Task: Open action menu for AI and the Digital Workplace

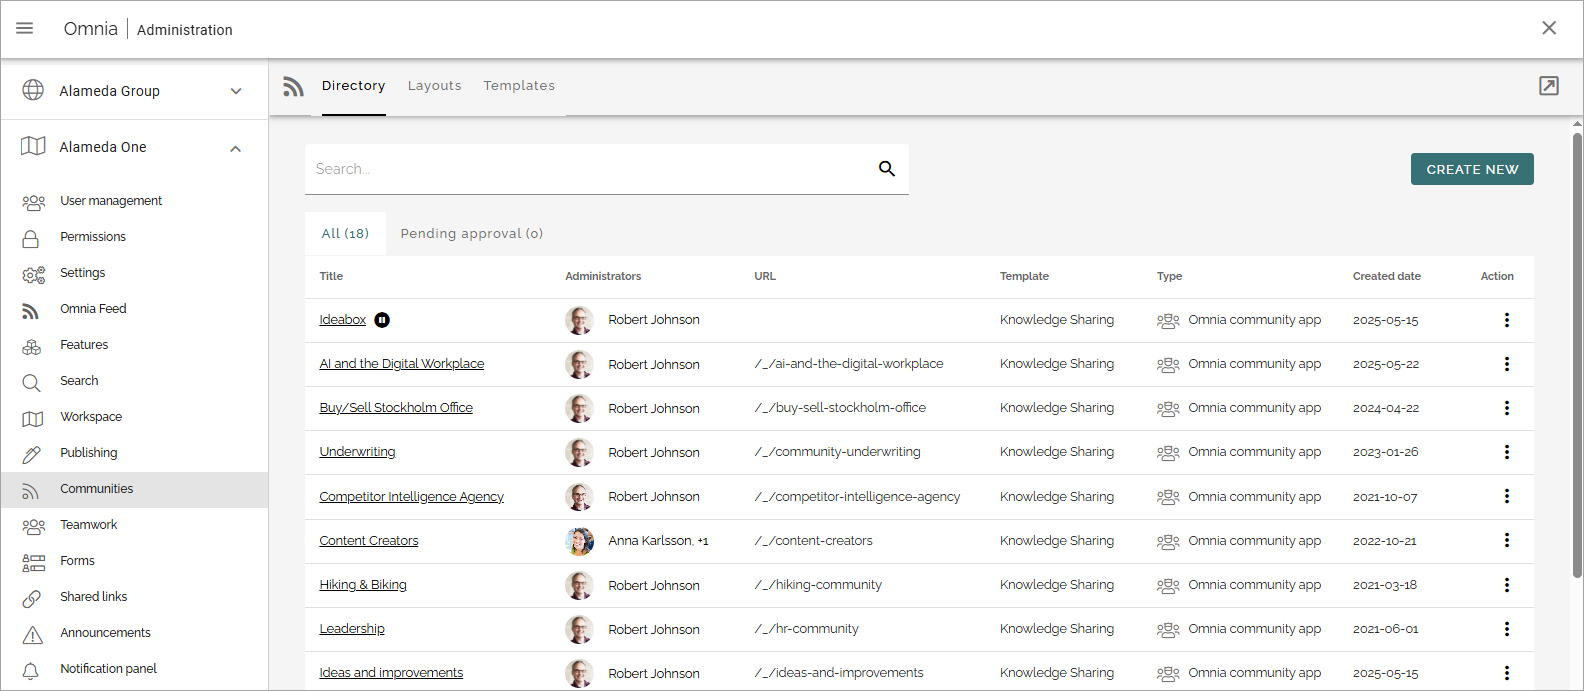Action: (x=1507, y=364)
